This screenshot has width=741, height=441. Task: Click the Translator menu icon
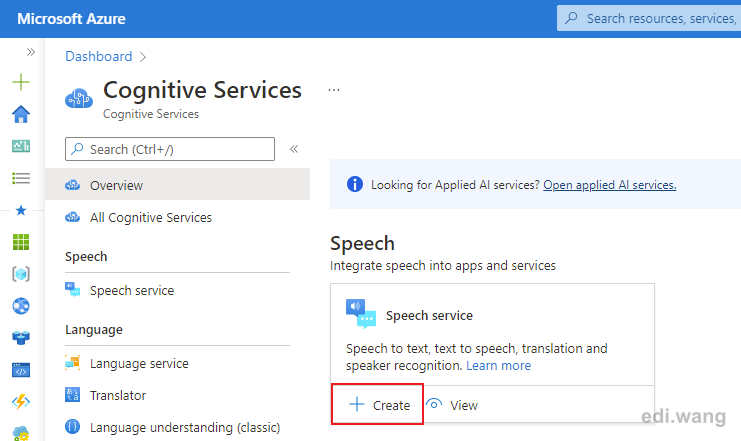pos(72,394)
